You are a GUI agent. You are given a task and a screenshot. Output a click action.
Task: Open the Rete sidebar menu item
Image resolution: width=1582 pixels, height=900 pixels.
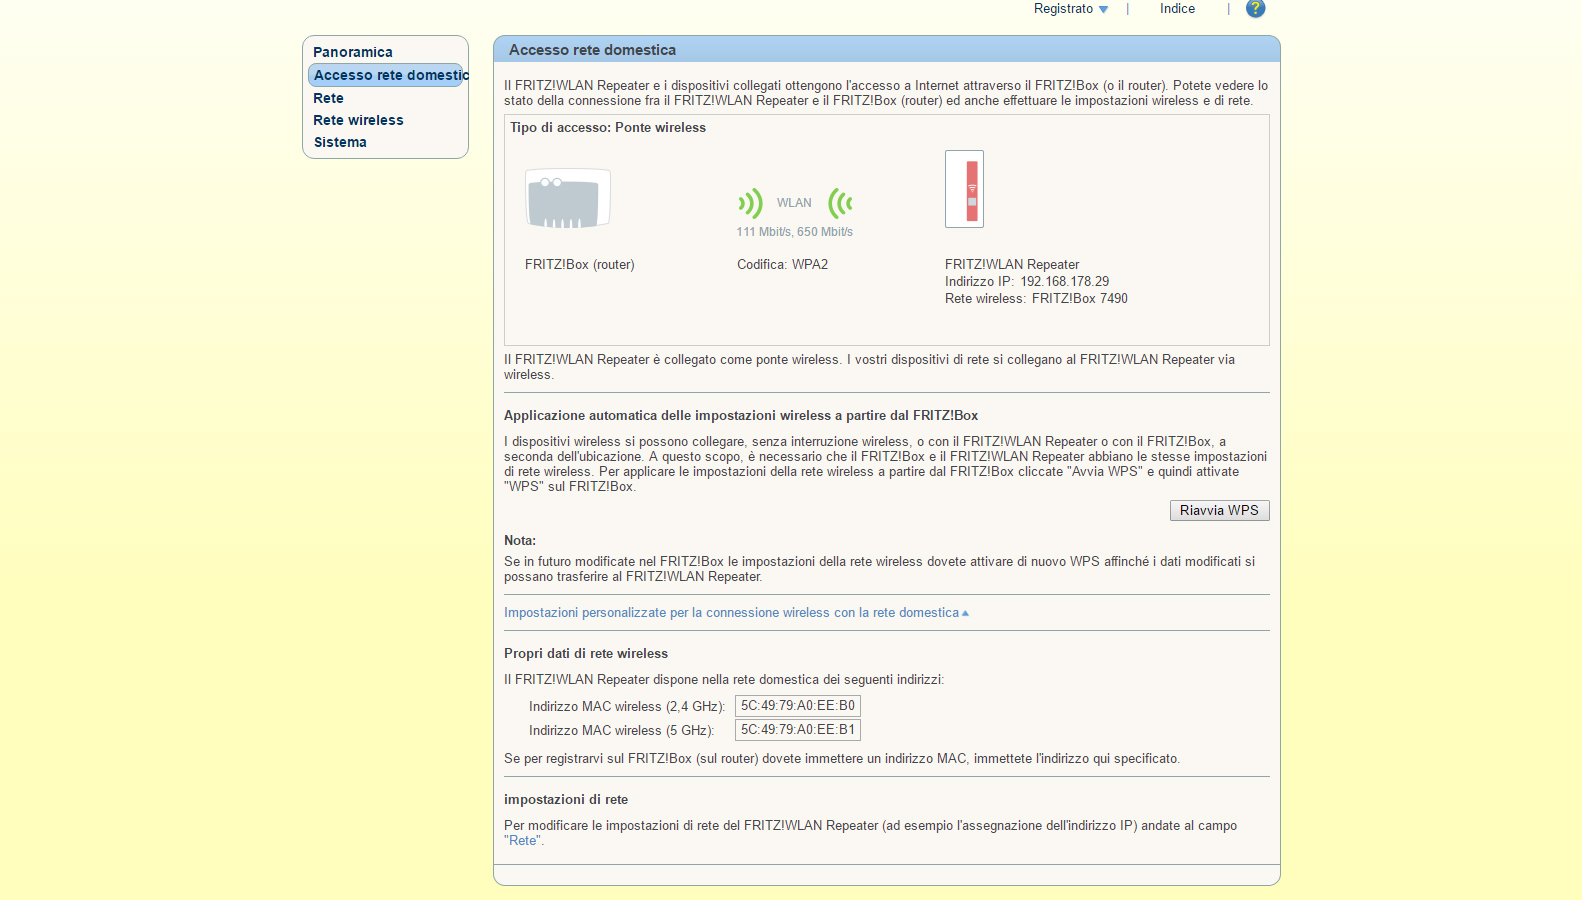pyautogui.click(x=328, y=98)
